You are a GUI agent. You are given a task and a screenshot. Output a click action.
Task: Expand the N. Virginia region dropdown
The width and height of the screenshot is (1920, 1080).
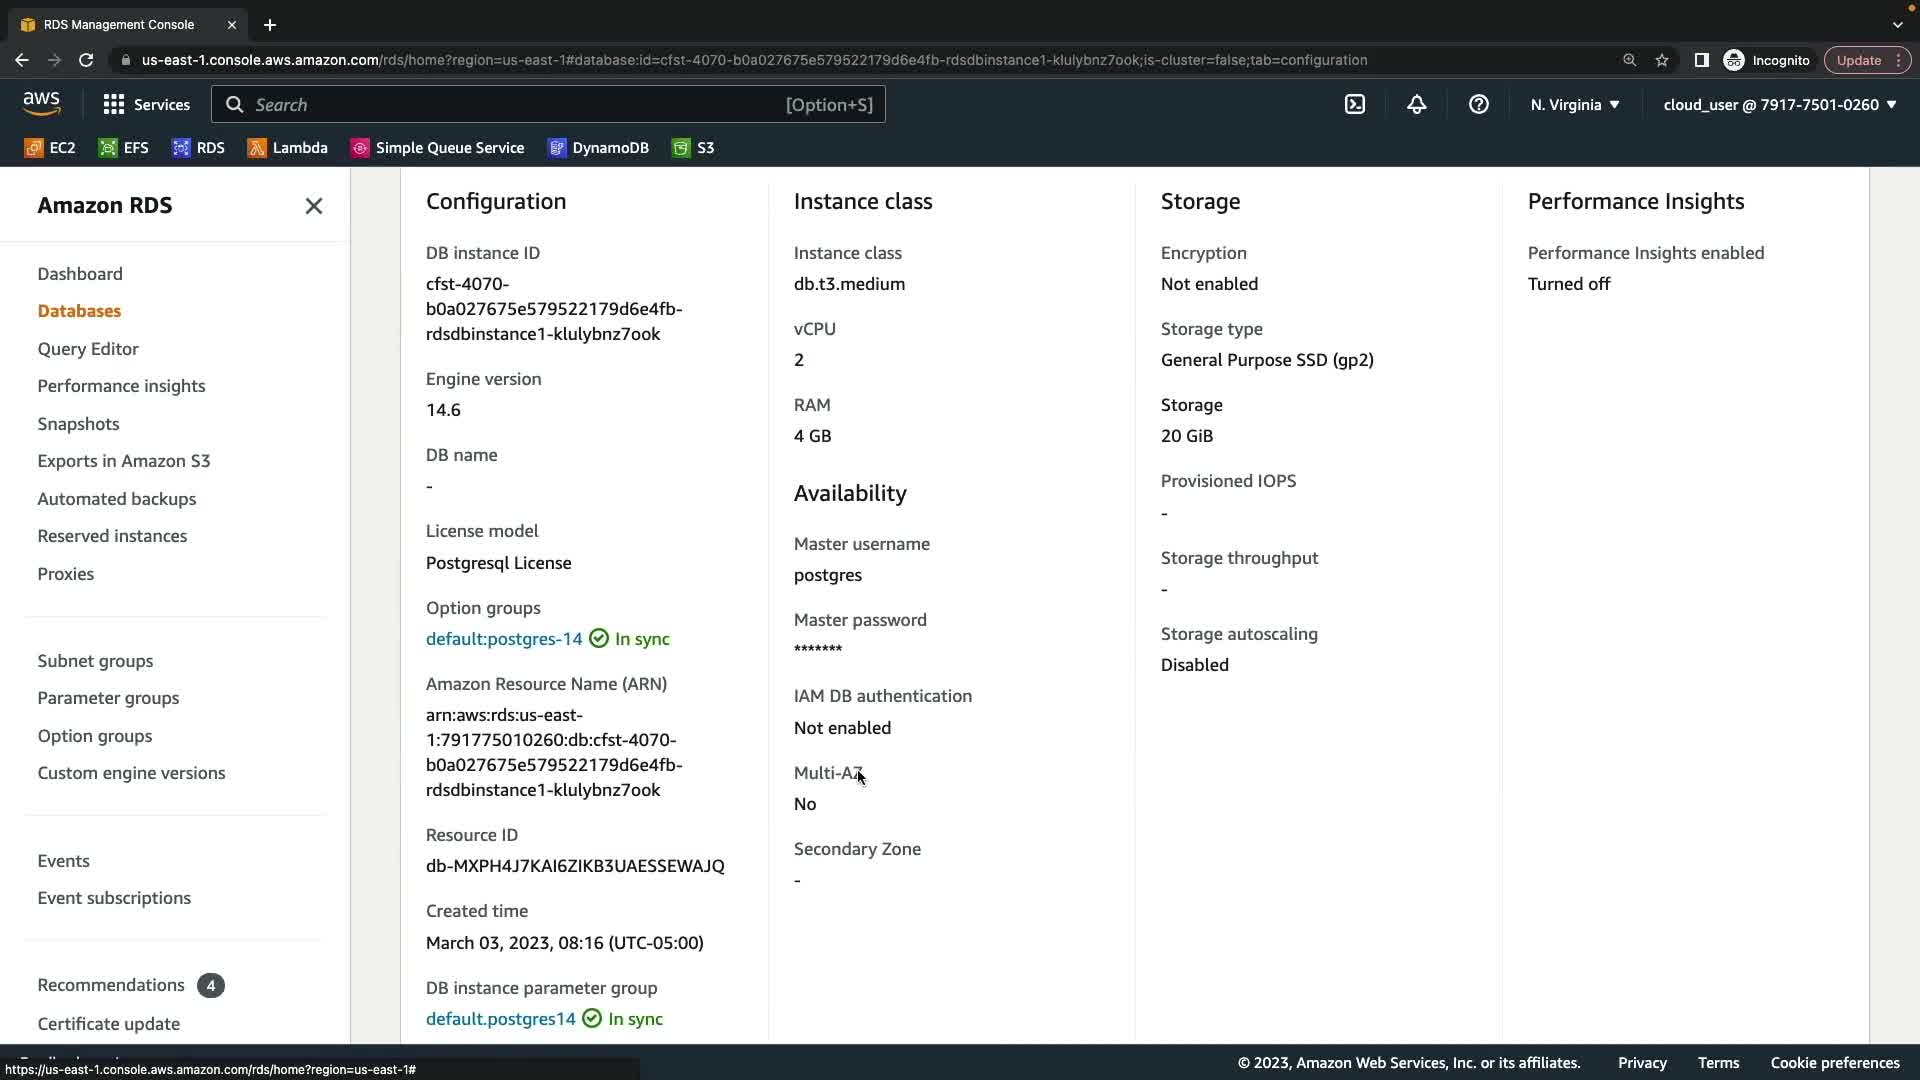[1574, 104]
